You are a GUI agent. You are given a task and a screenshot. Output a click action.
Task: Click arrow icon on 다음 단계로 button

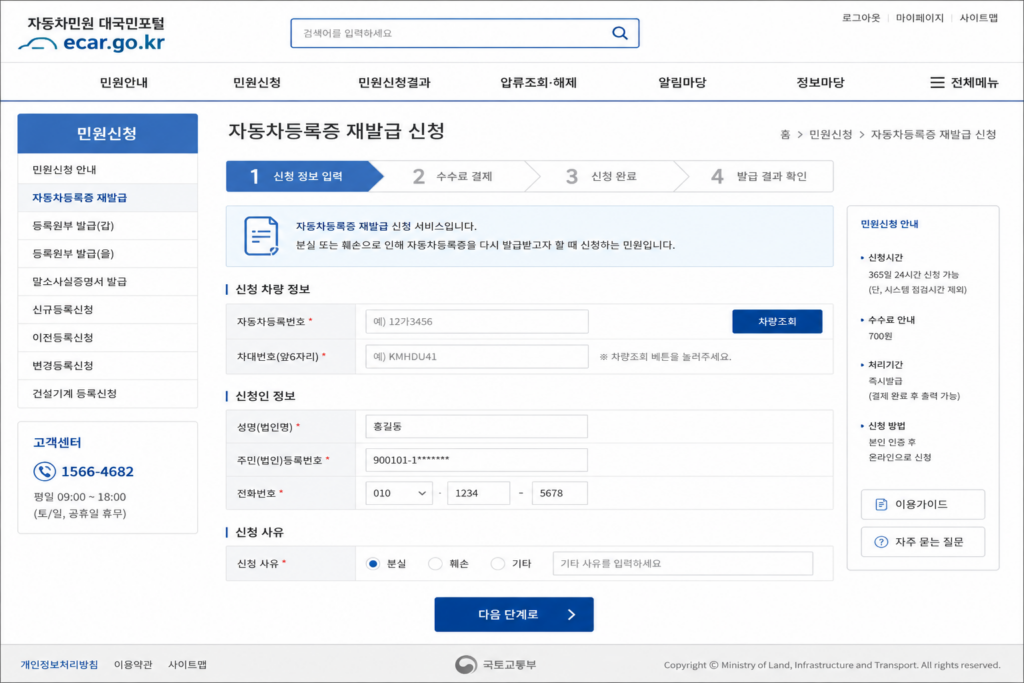(x=571, y=614)
